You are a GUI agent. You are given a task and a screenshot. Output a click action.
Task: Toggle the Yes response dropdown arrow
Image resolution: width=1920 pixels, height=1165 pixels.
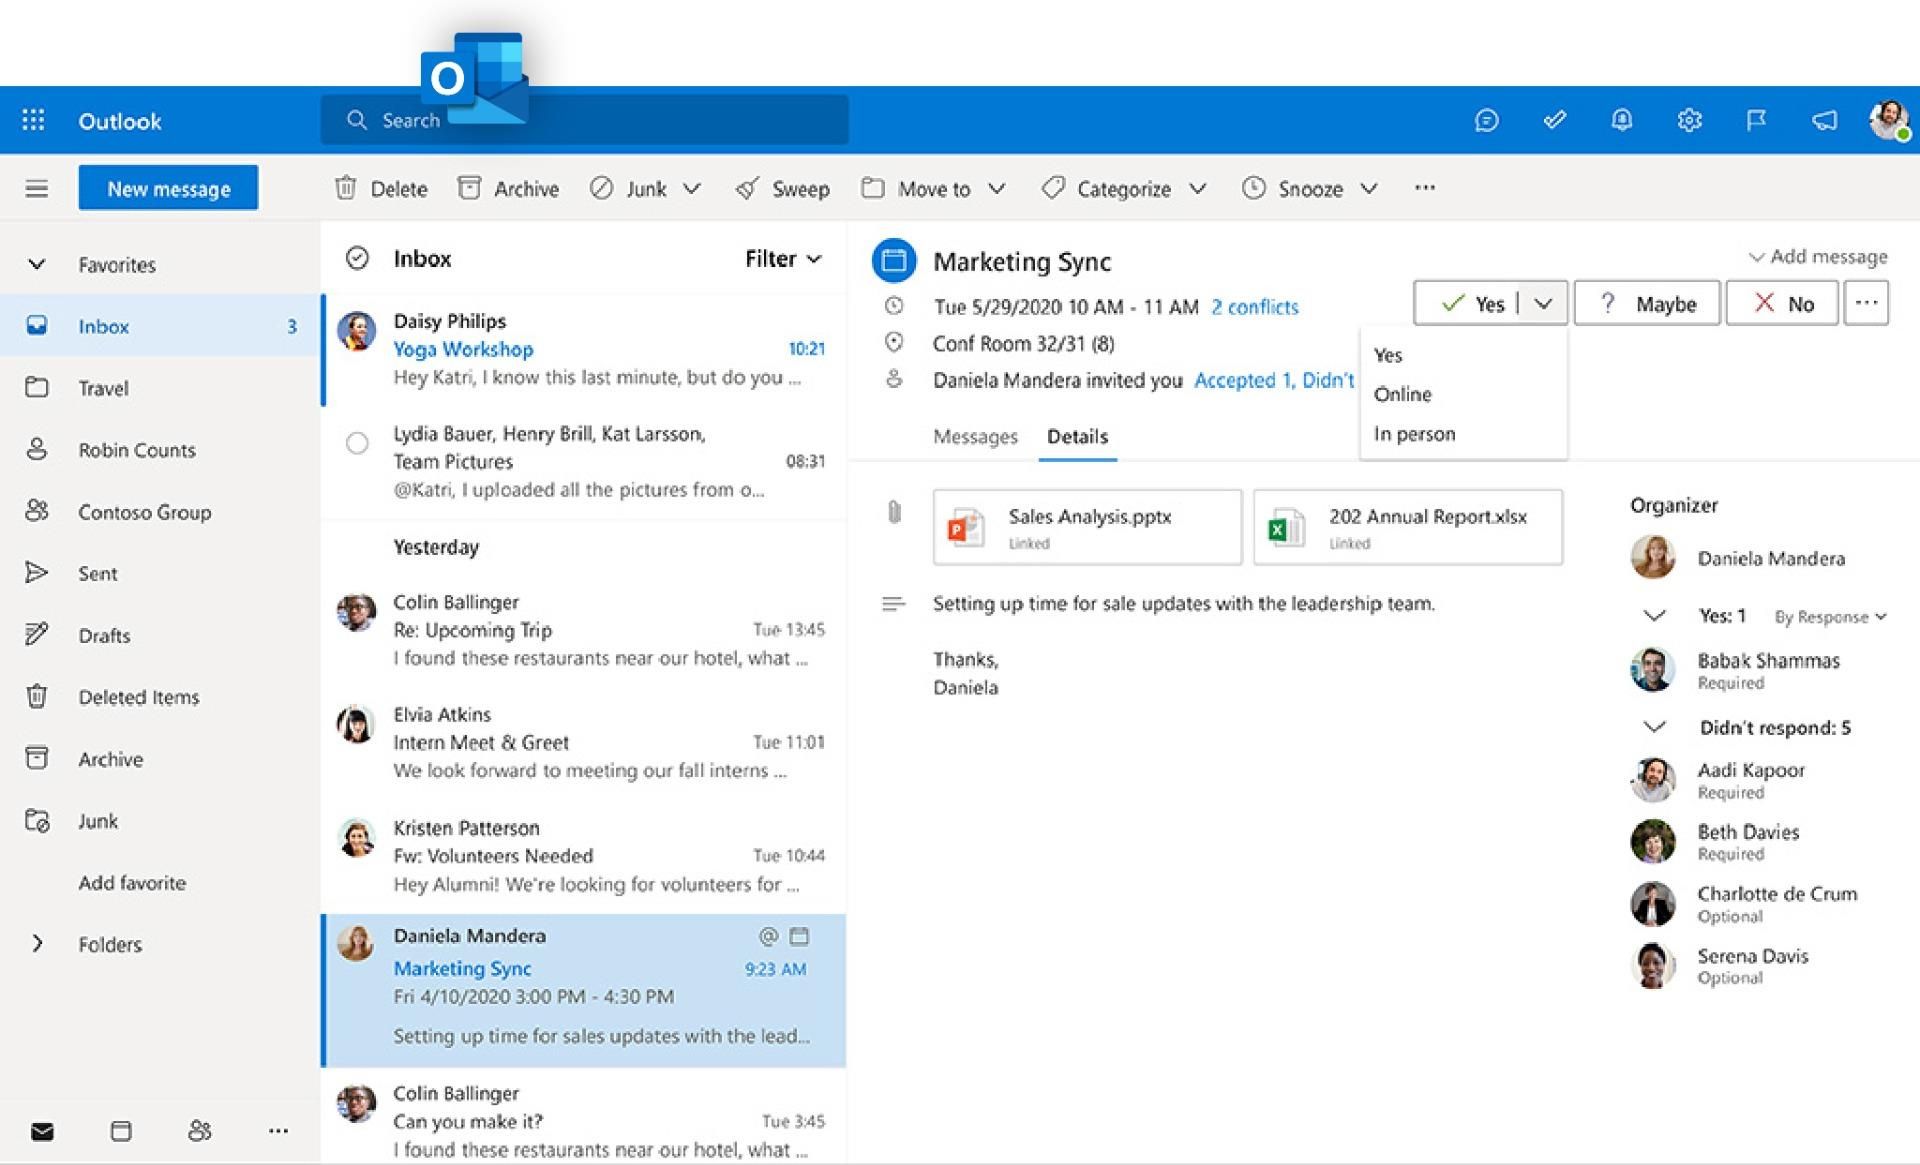tap(1543, 303)
